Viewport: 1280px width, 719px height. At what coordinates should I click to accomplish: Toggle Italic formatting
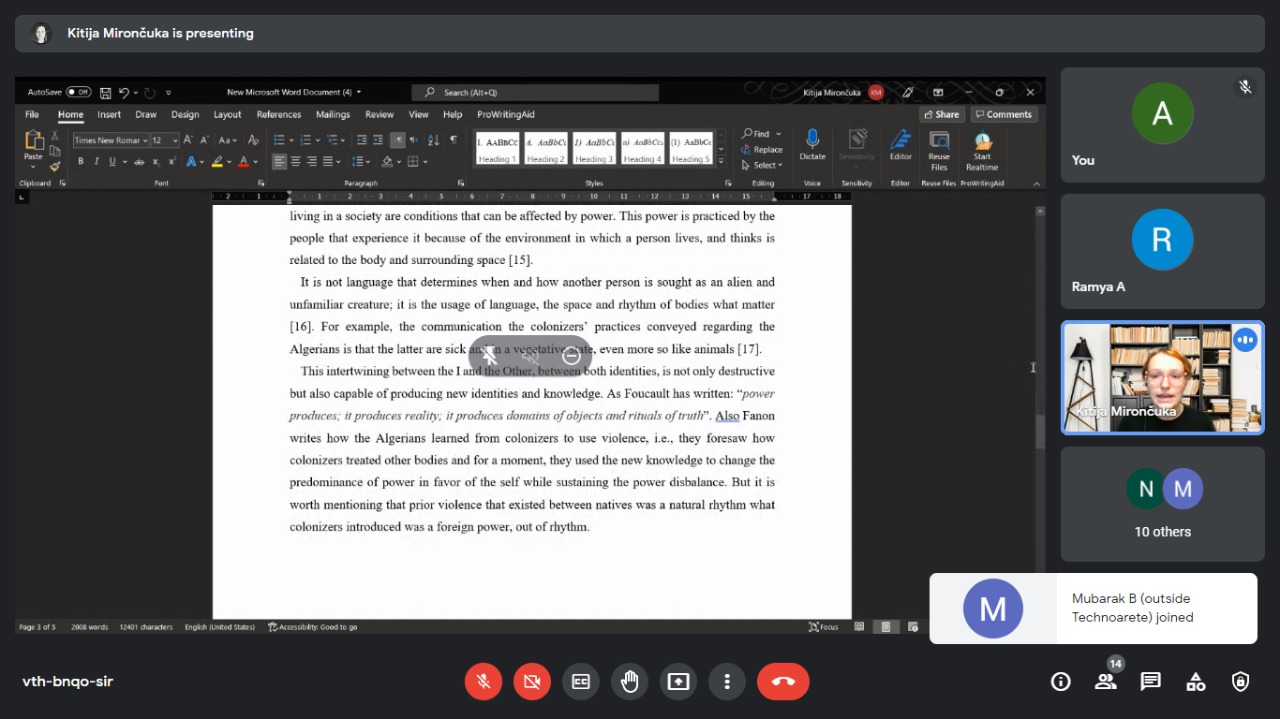click(x=96, y=161)
